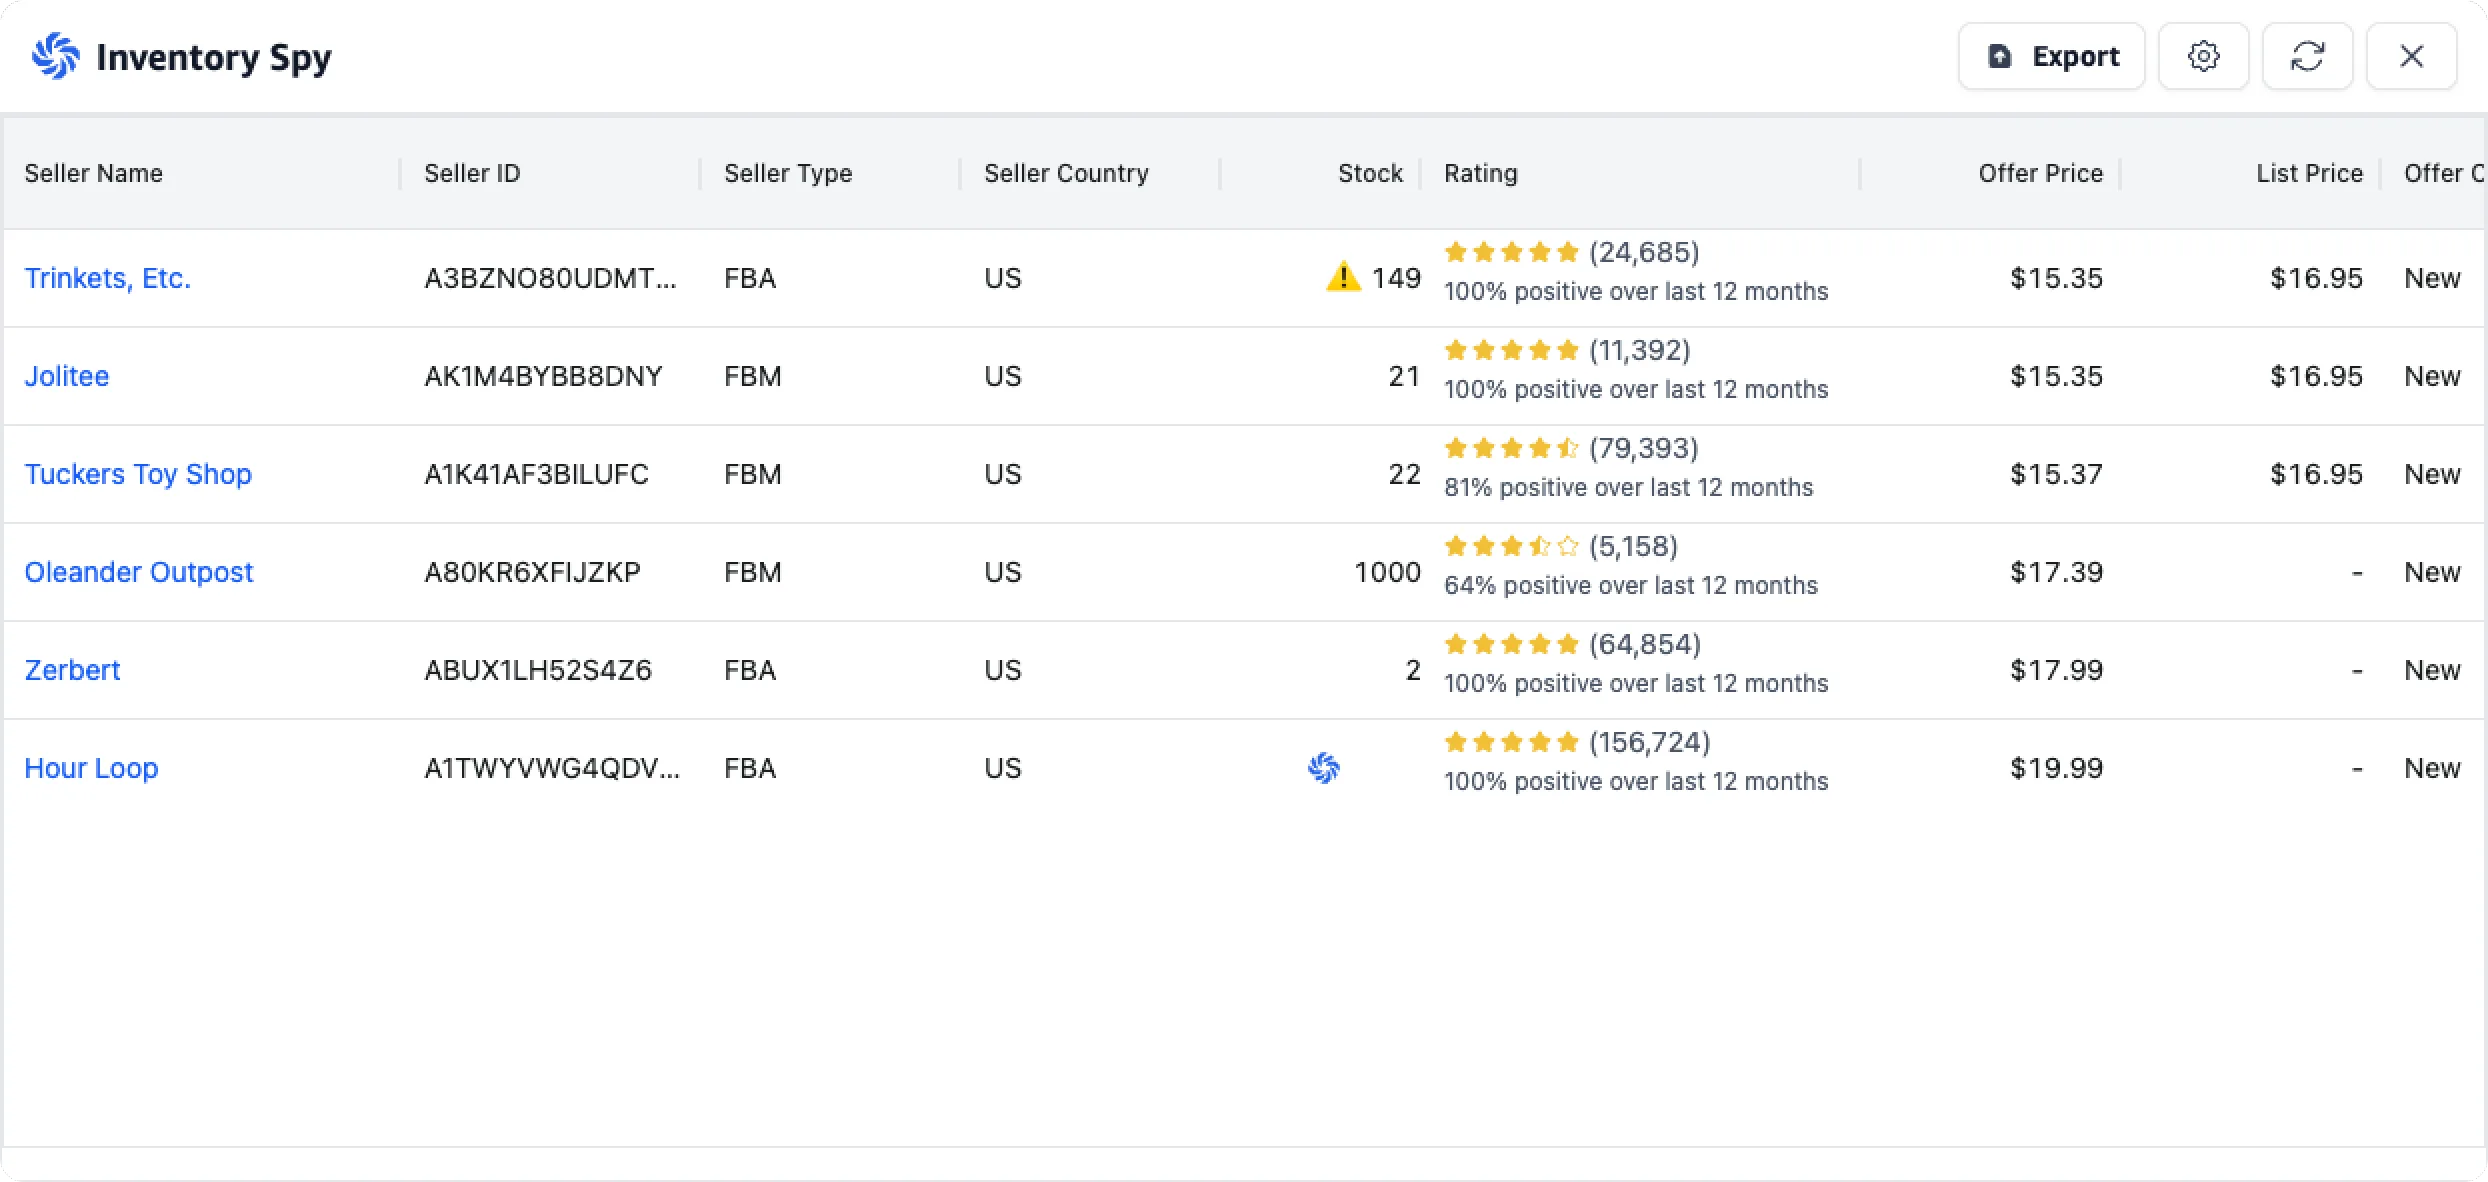Click "81% positive over last 12 months" text

click(1628, 487)
